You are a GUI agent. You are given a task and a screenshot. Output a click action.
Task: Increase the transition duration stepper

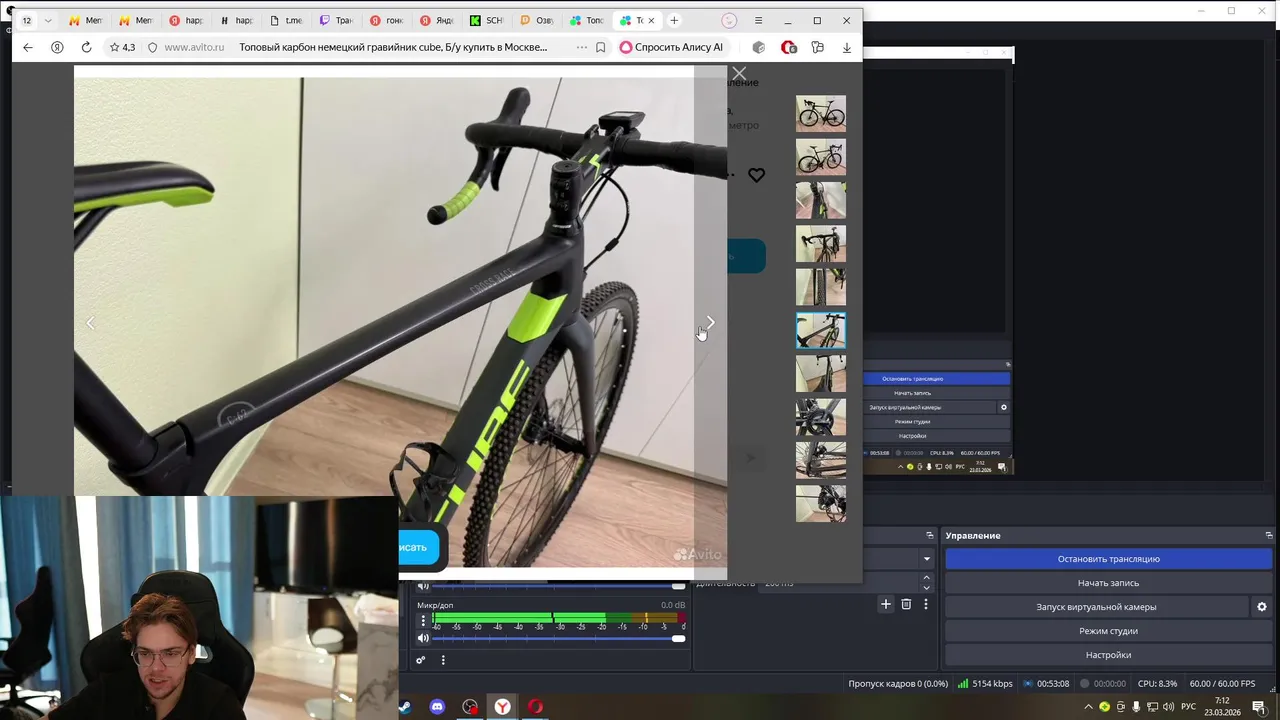[926, 578]
